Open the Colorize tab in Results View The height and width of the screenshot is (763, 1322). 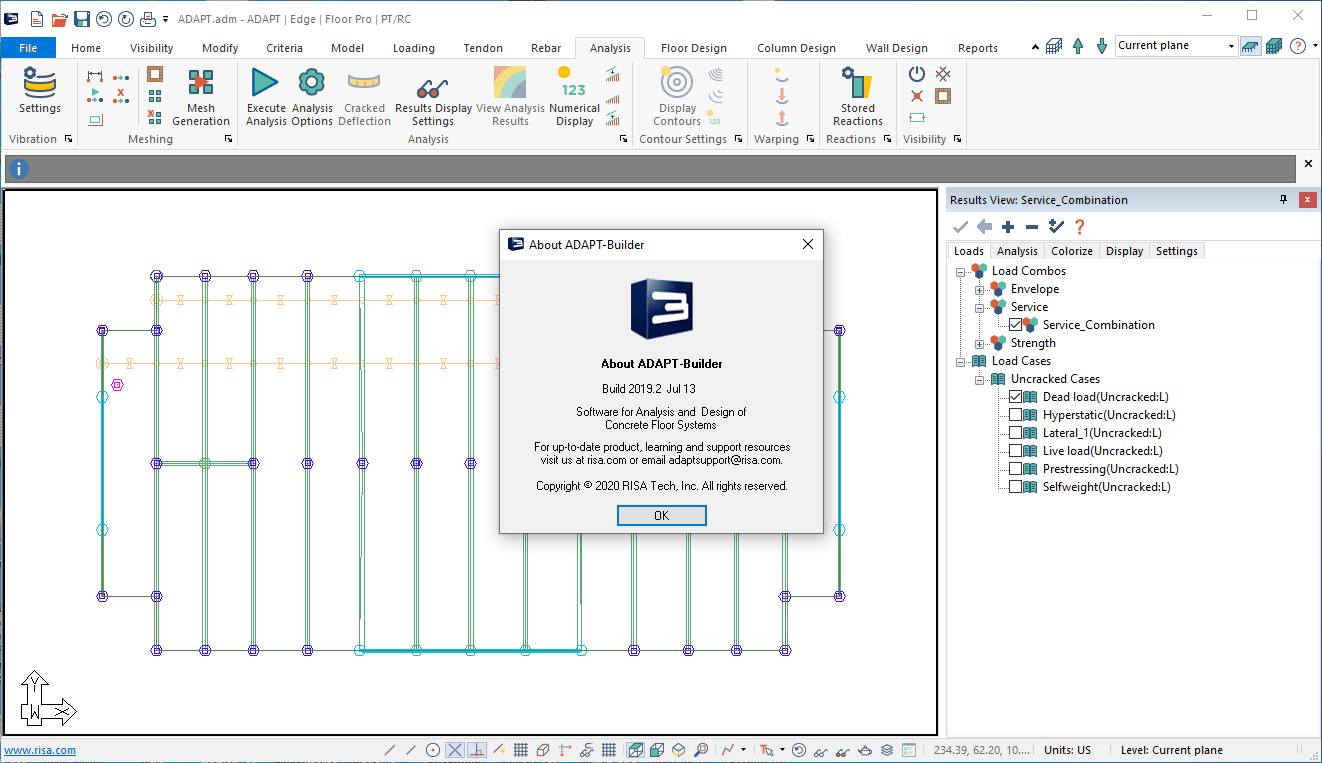coord(1072,251)
